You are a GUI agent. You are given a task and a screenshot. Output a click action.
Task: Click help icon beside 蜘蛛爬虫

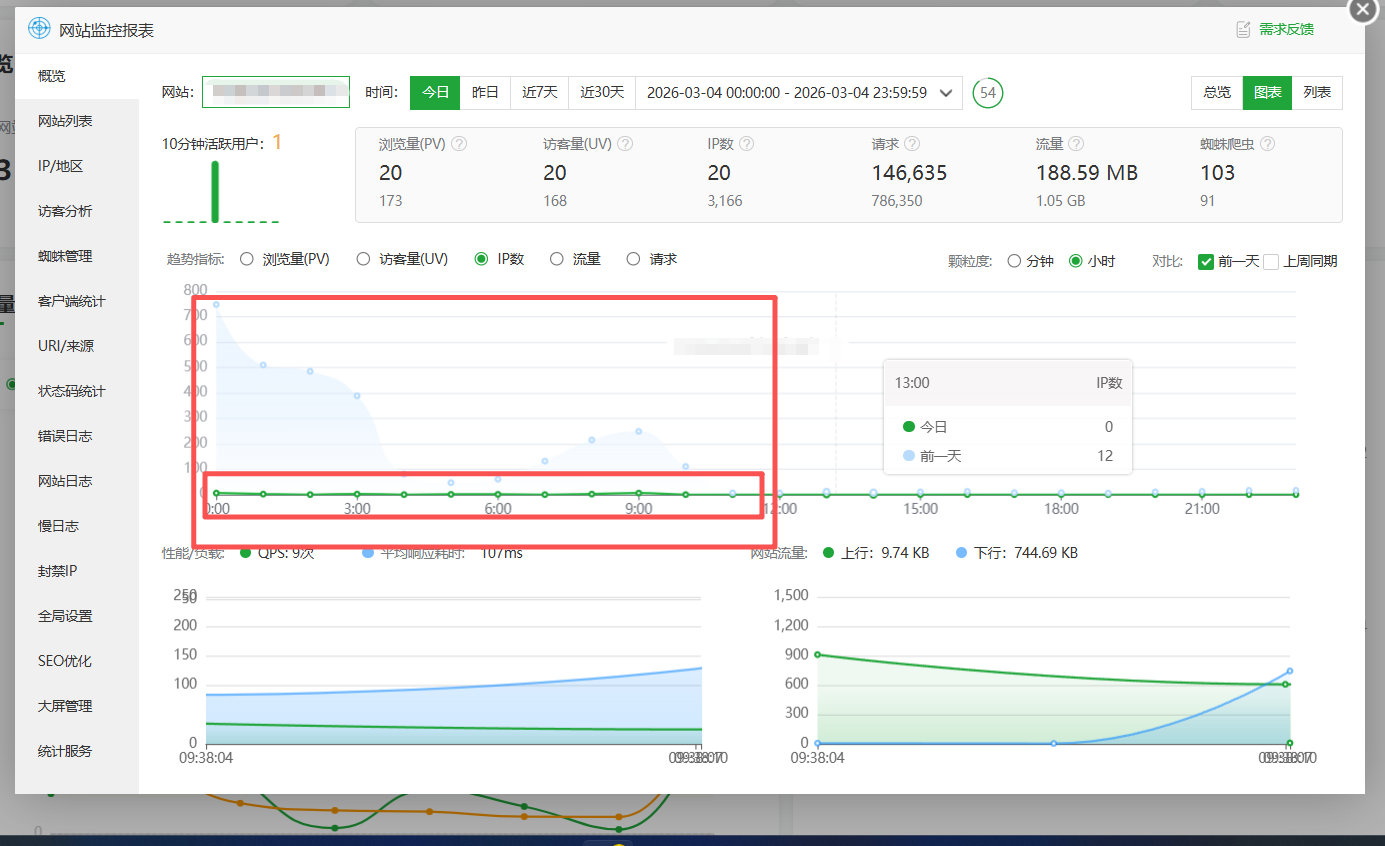click(1267, 144)
